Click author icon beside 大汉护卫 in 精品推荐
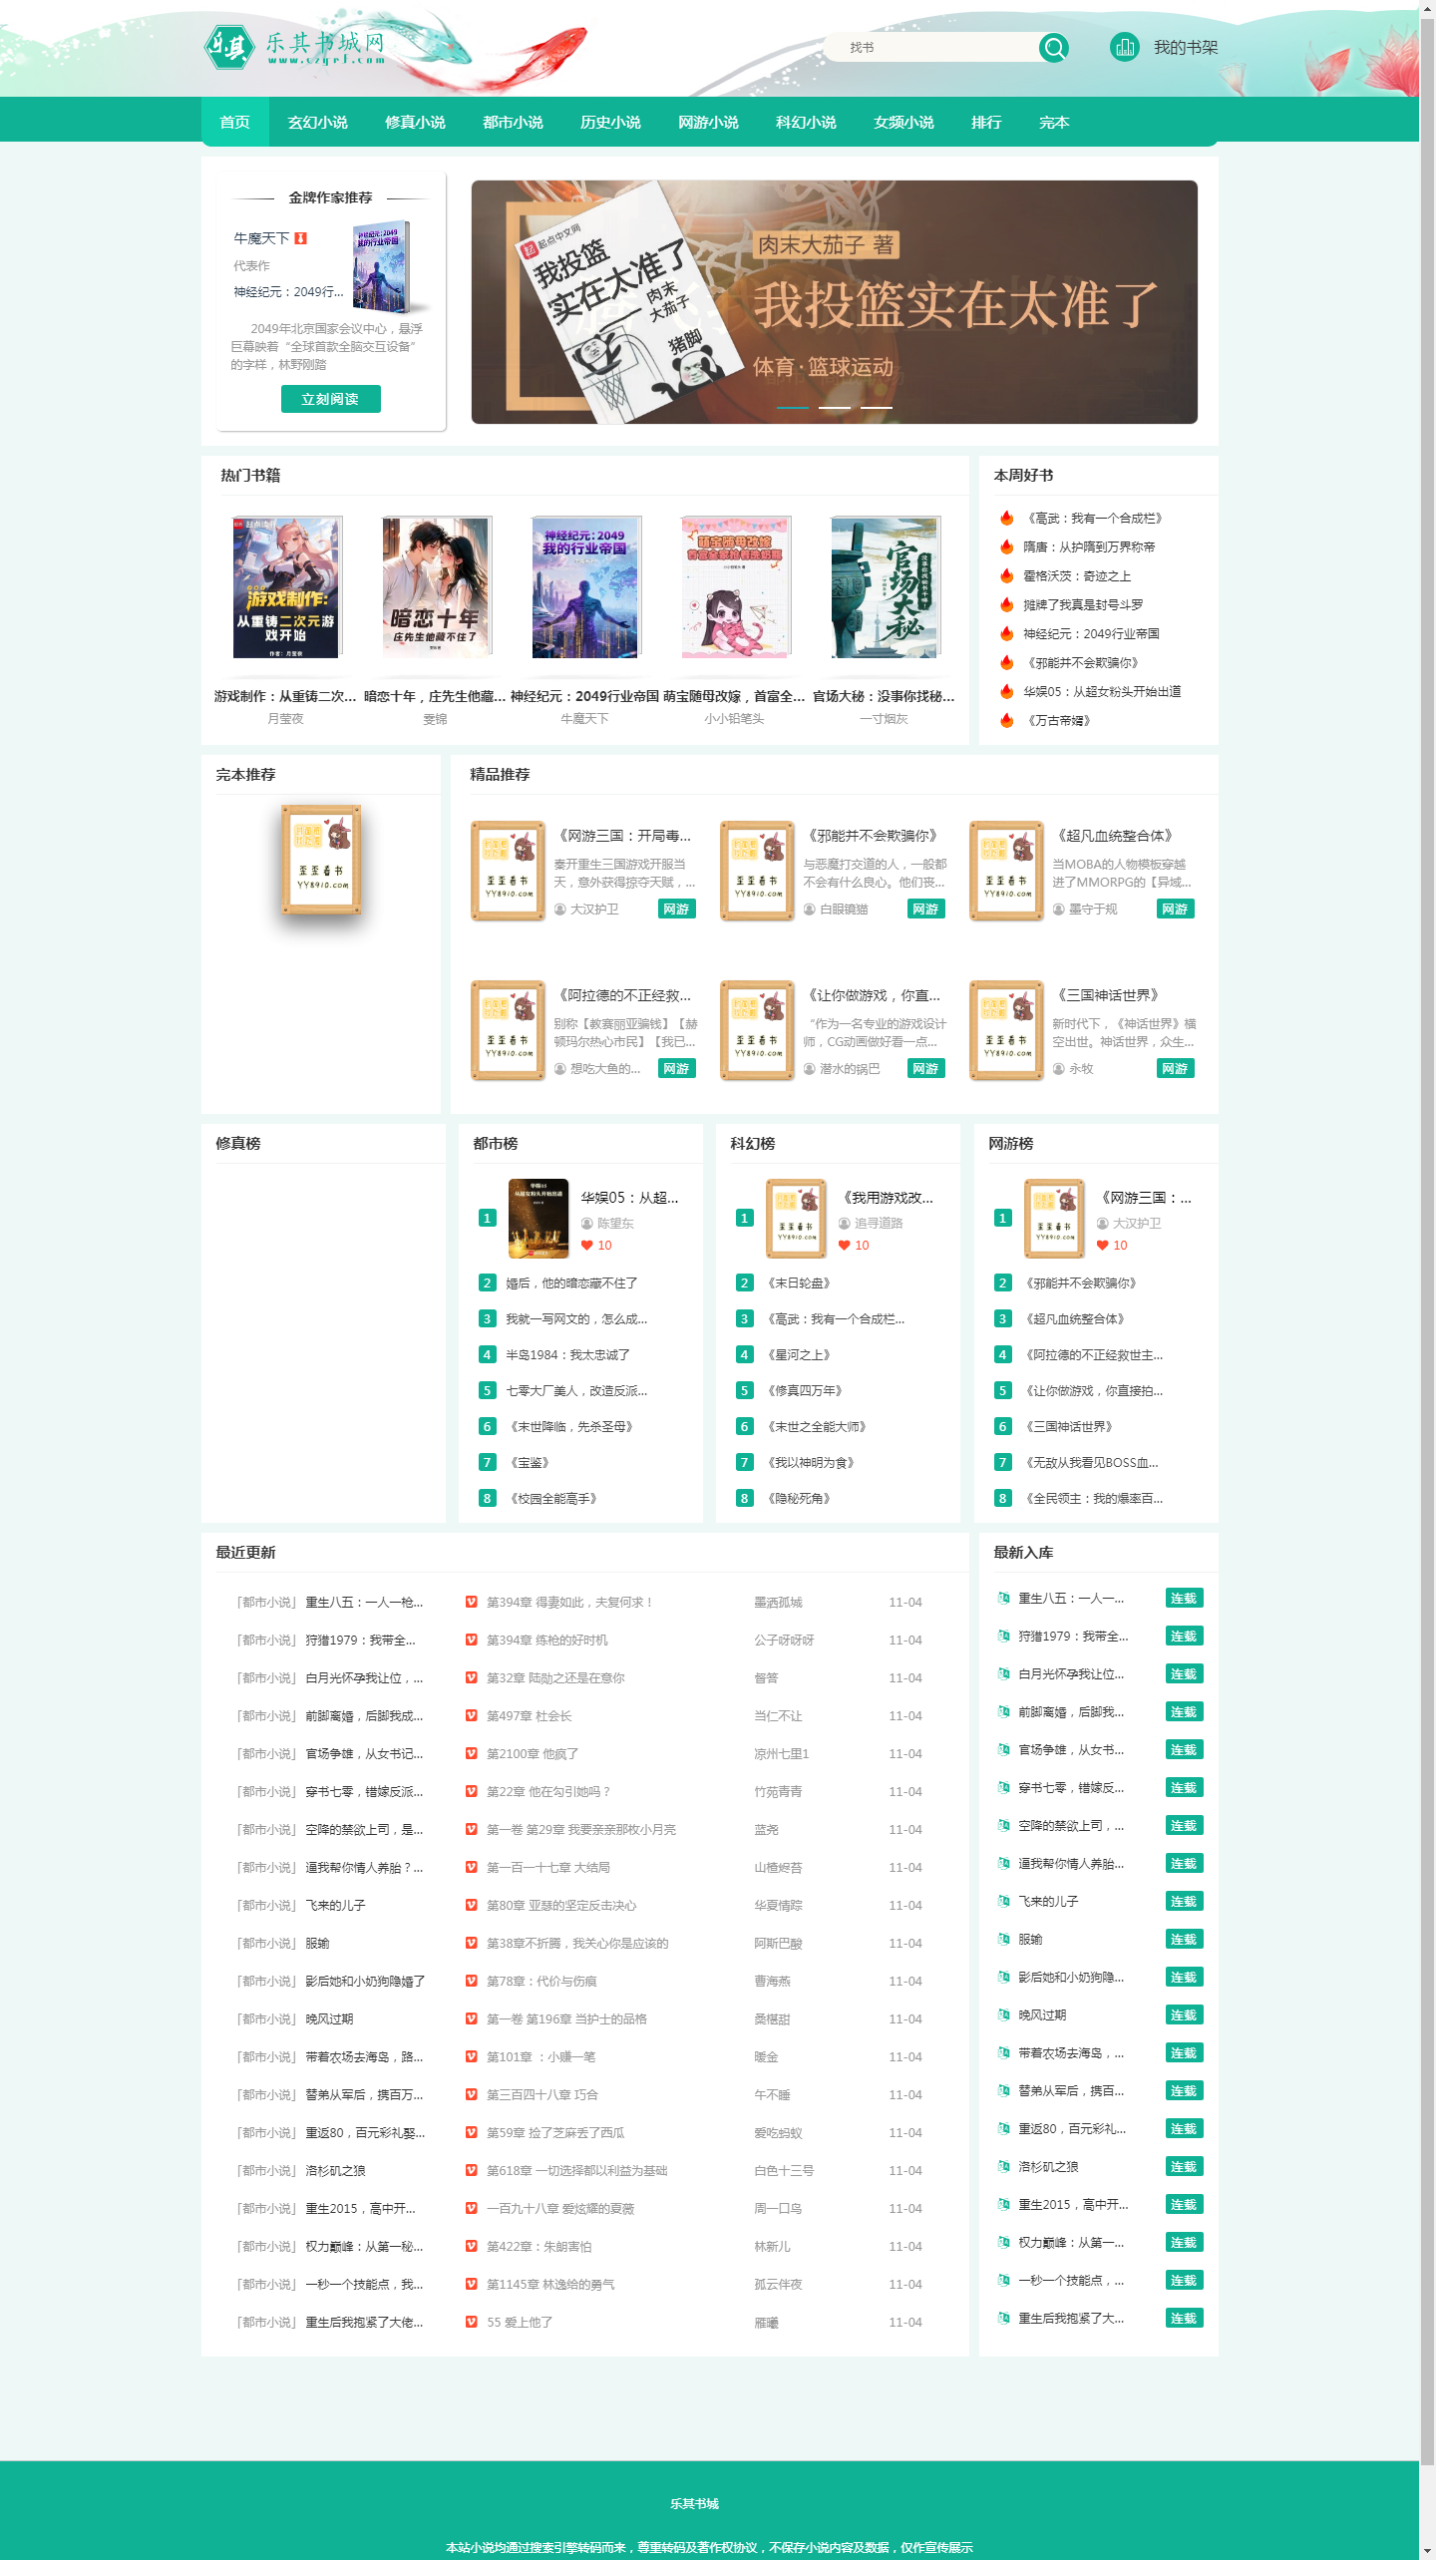Viewport: 1436px width, 2560px height. coord(560,909)
